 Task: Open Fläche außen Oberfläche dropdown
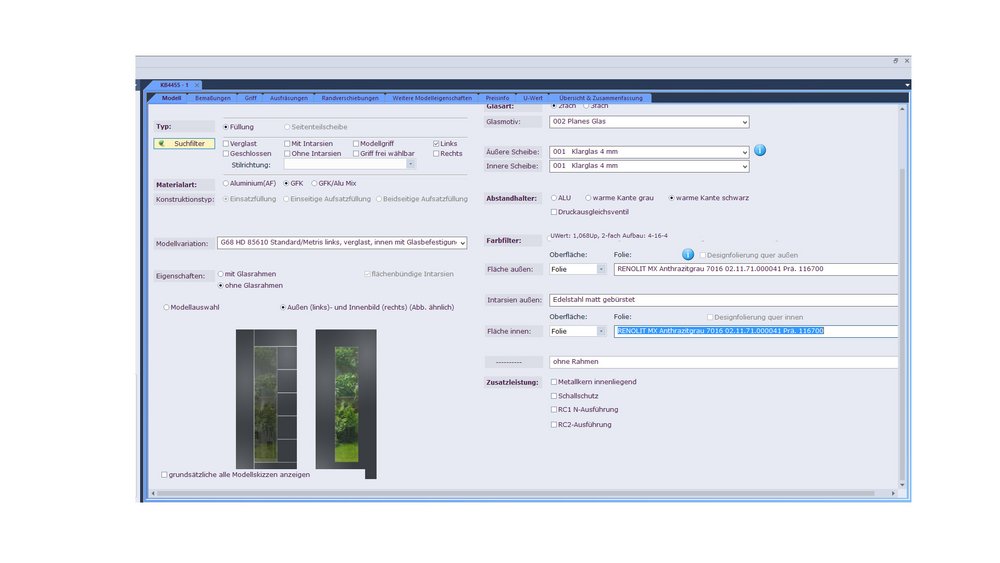coord(601,269)
